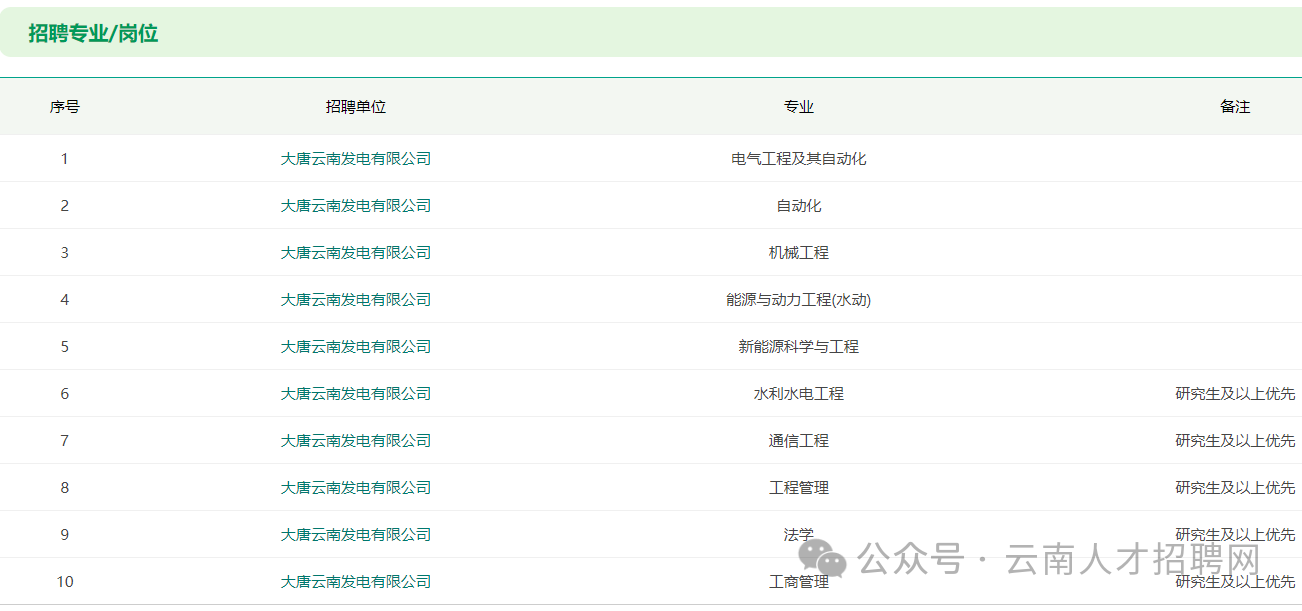Select the 能源与动力工程(水动) cell

click(x=798, y=299)
